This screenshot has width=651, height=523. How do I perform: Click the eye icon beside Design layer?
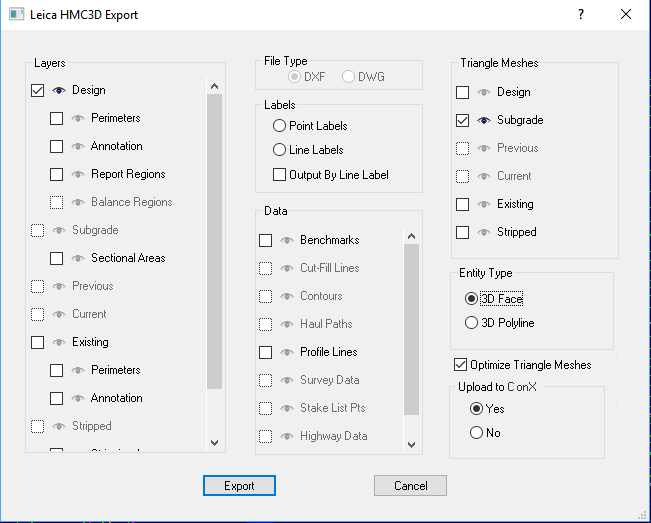[58, 90]
